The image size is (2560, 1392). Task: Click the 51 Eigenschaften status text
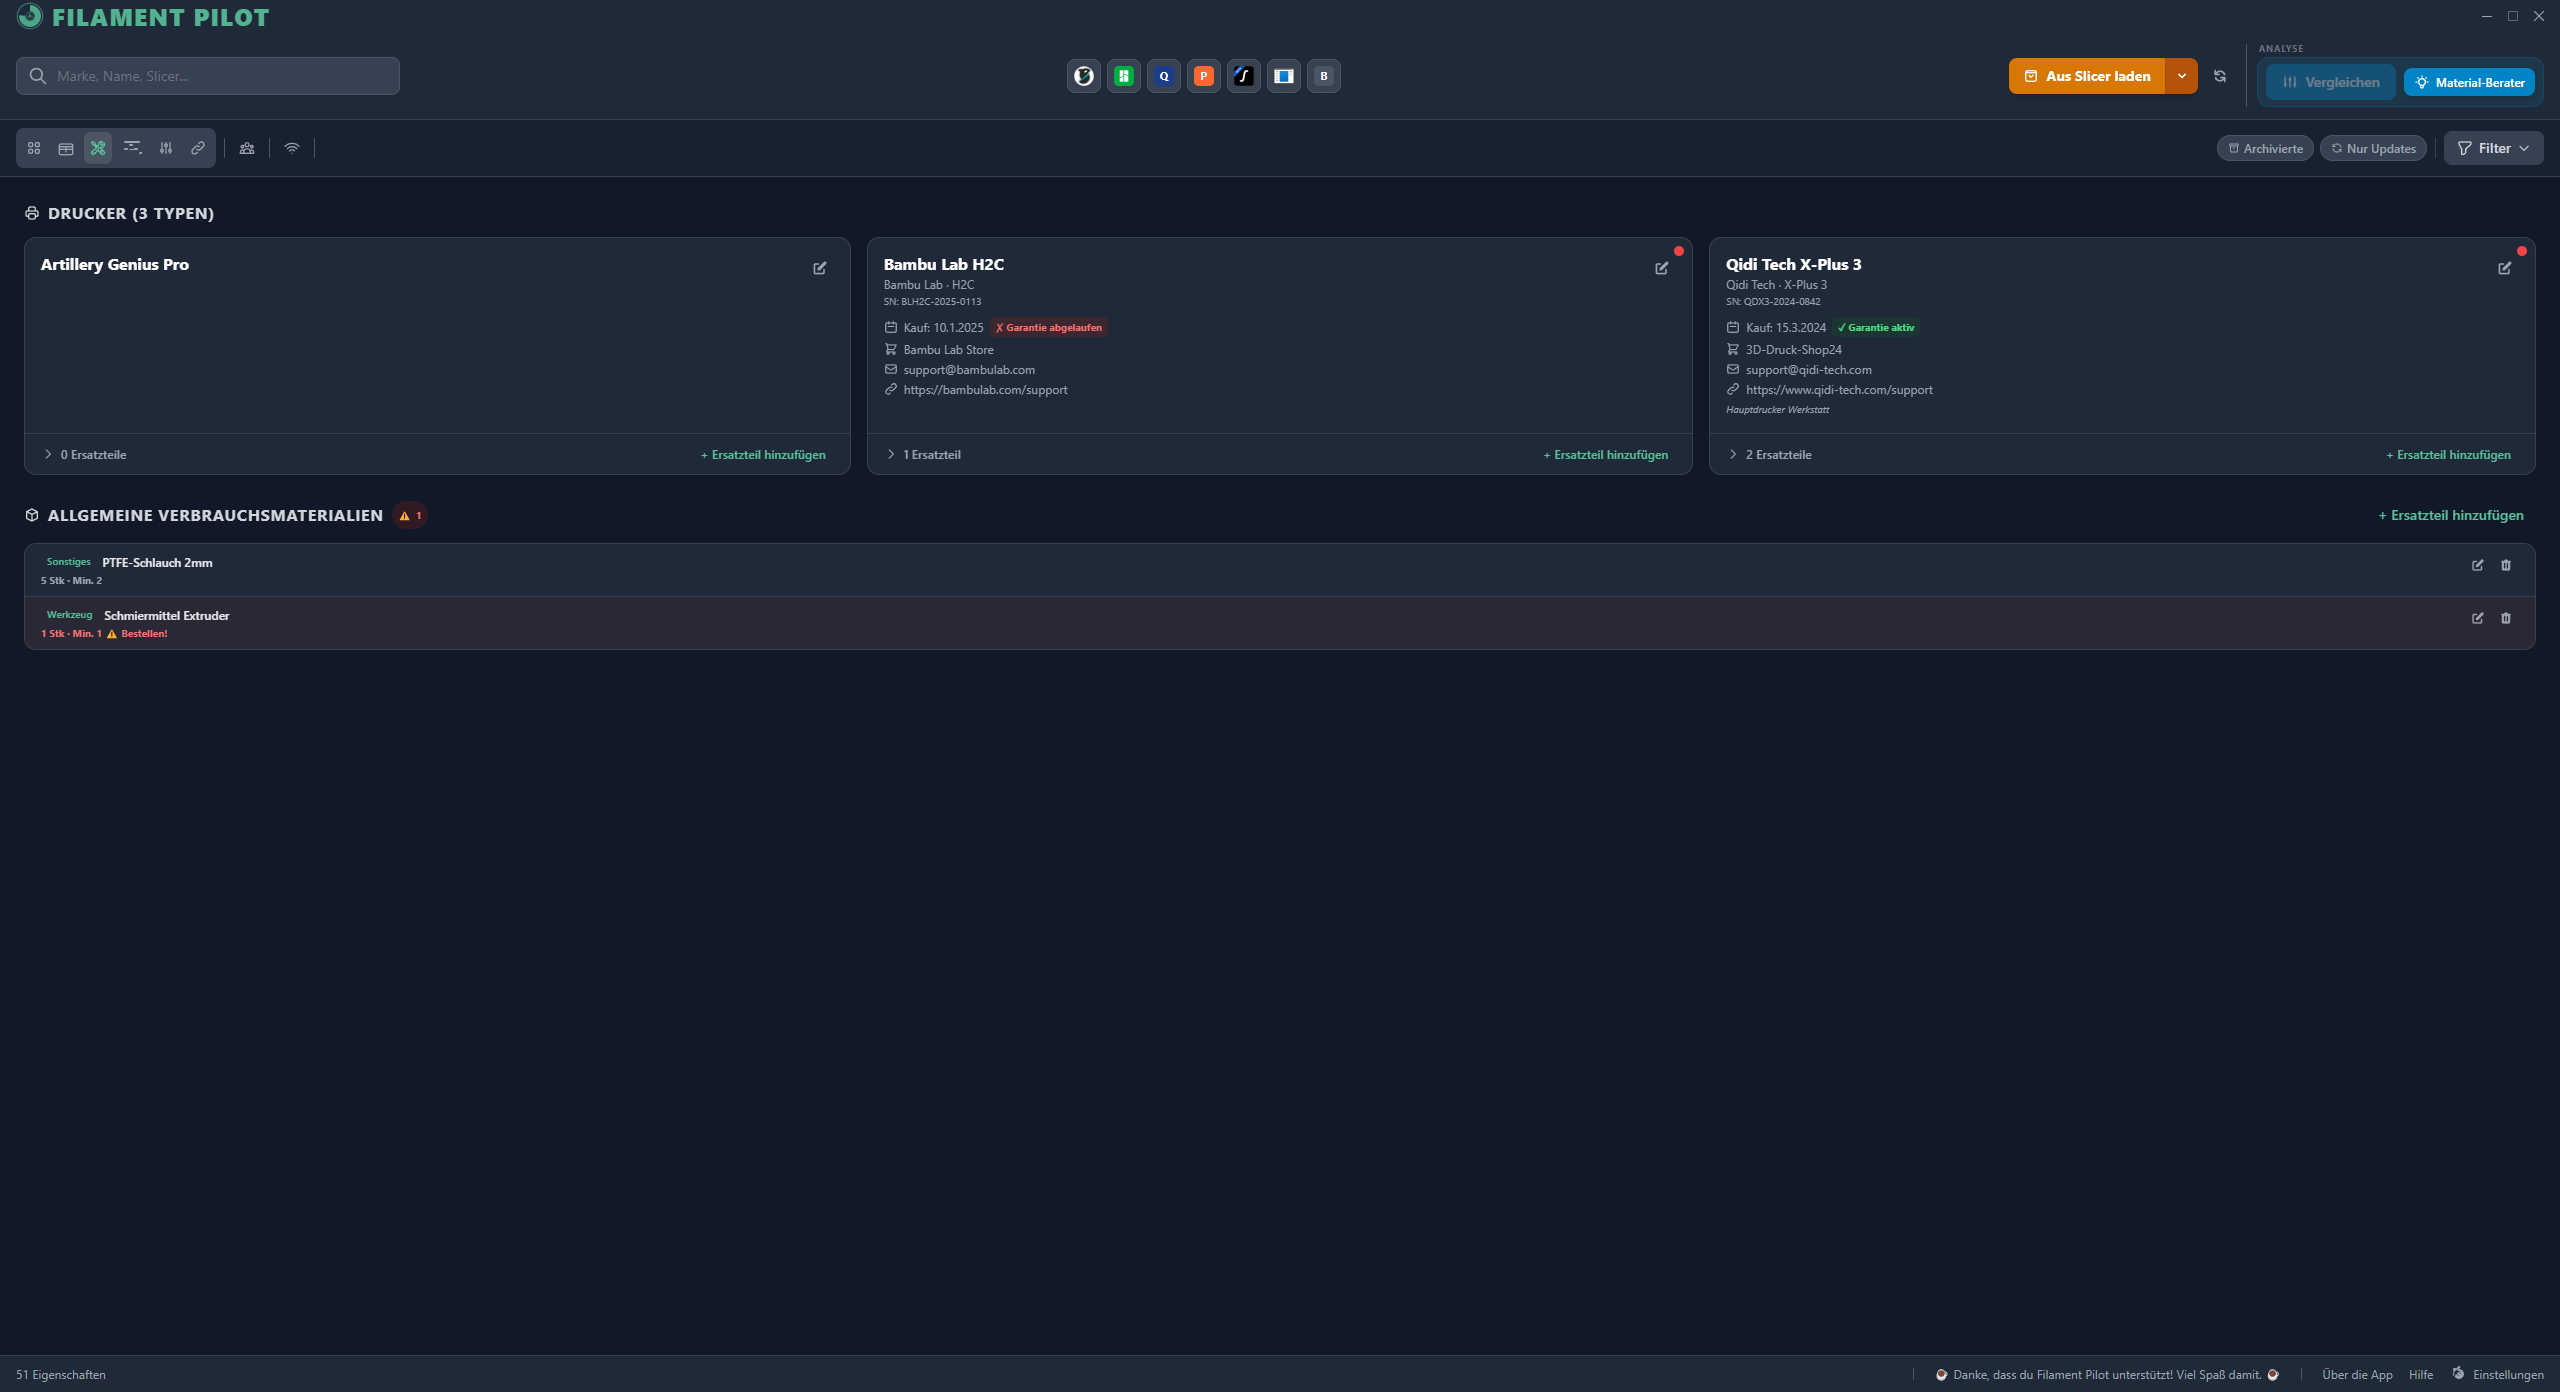61,1375
